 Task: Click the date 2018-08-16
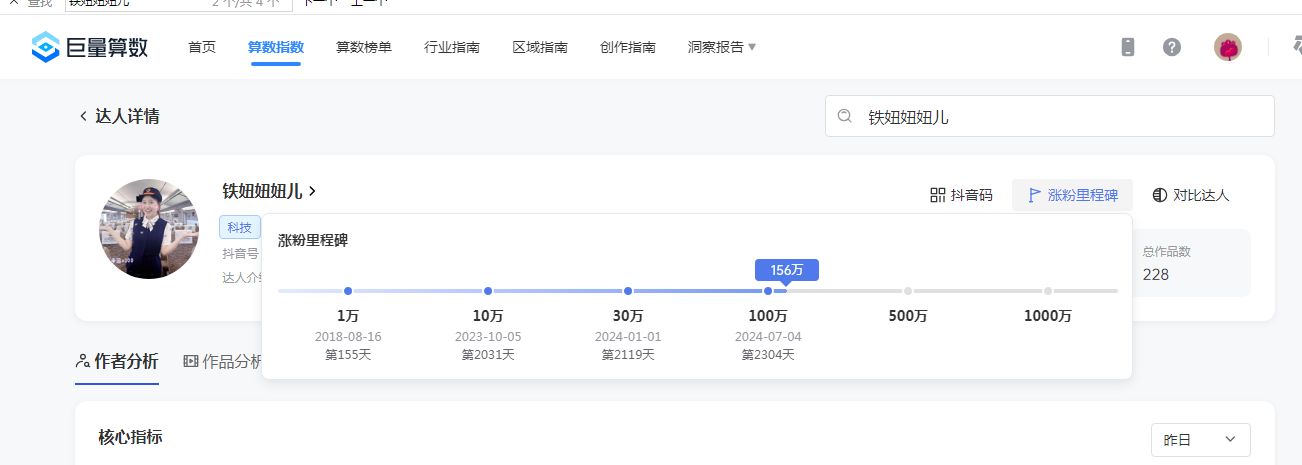coord(348,336)
